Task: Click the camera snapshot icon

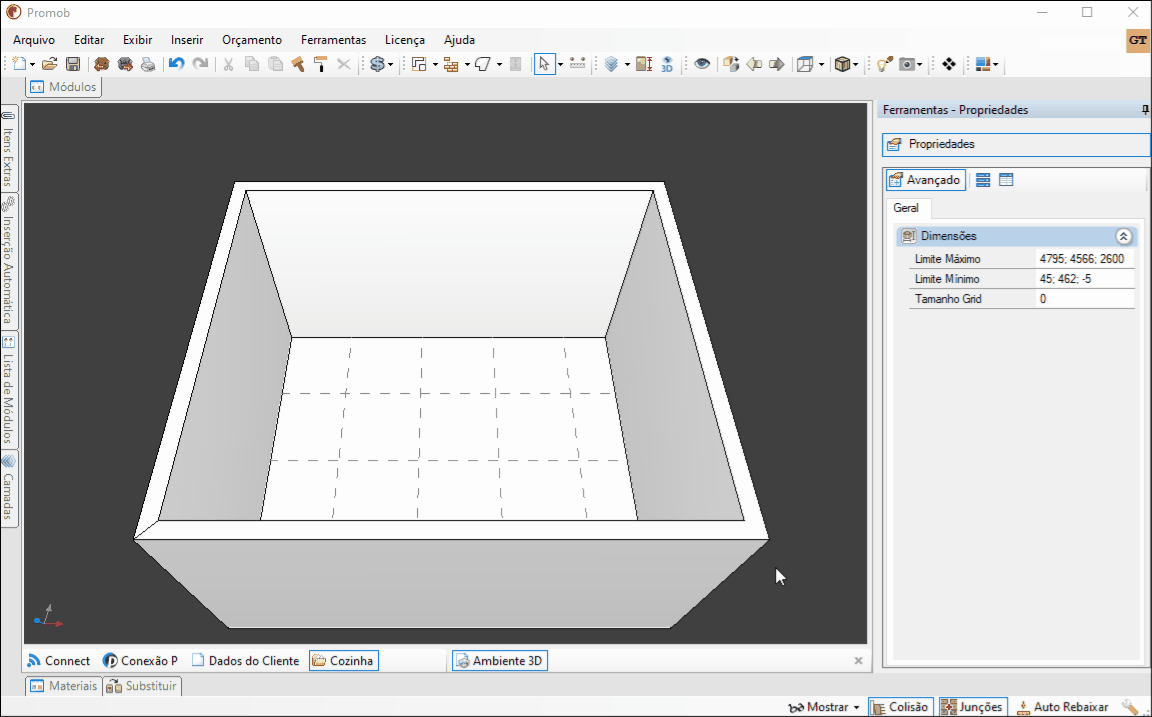Action: coord(907,65)
